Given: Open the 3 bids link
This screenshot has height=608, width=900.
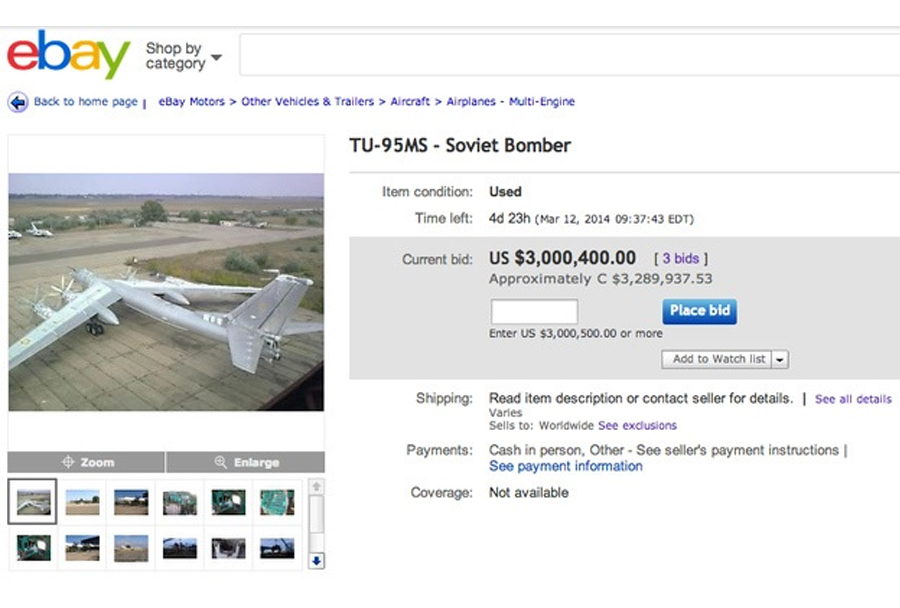Looking at the screenshot, I should pos(680,259).
